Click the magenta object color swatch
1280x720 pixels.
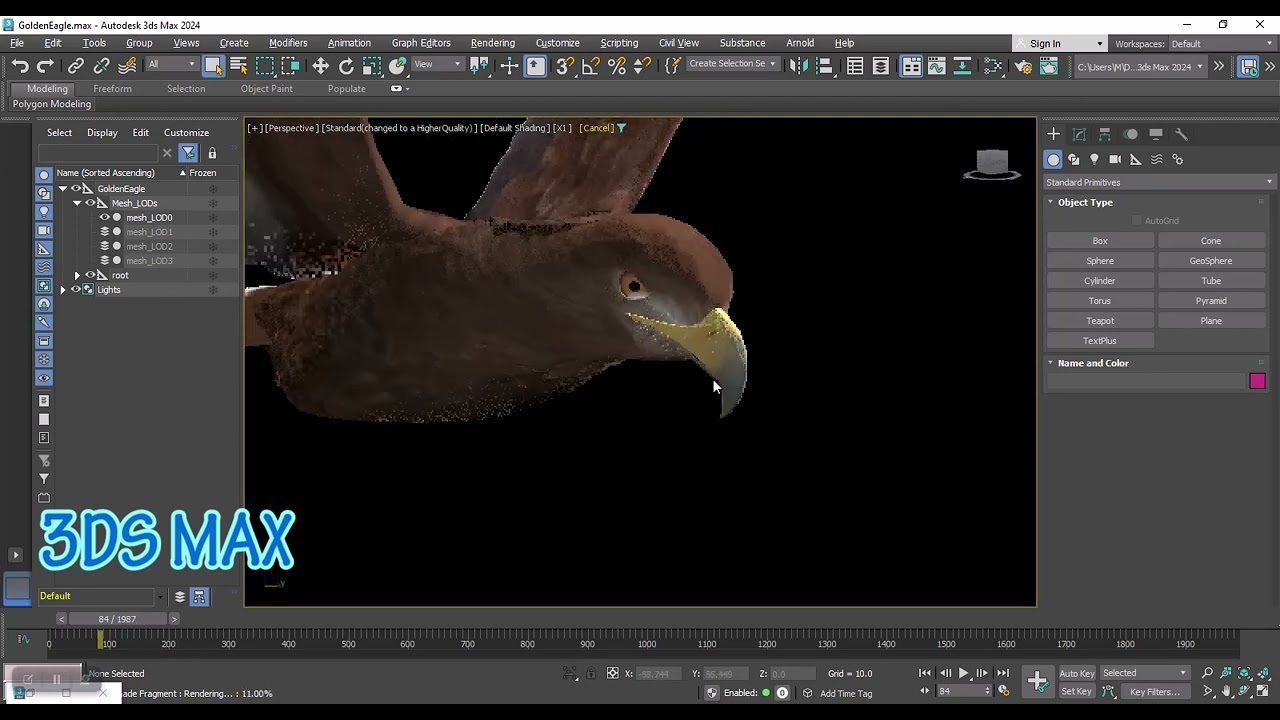point(1257,381)
